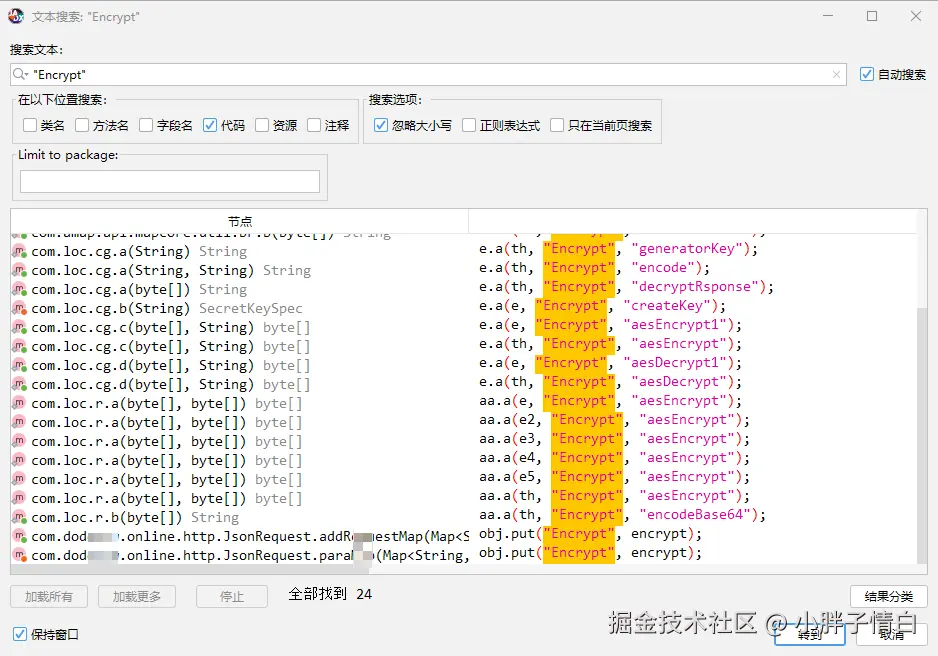Viewport: 938px width, 656px height.
Task: Enable the 资源 resources checkbox
Action: [261, 125]
